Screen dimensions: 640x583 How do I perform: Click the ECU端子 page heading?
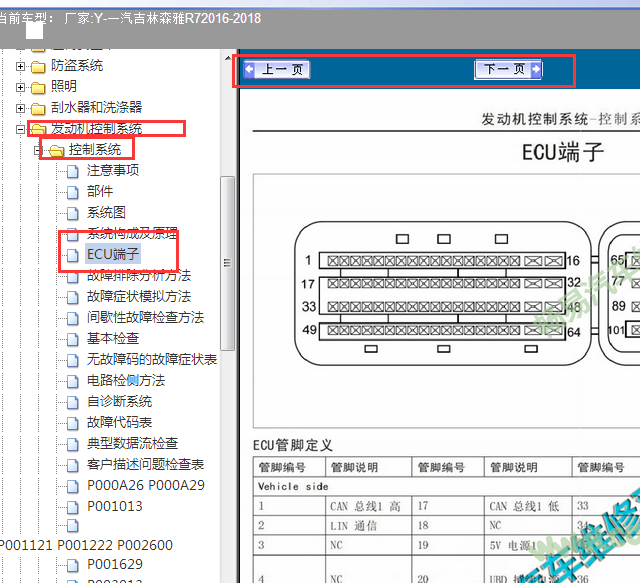(563, 152)
